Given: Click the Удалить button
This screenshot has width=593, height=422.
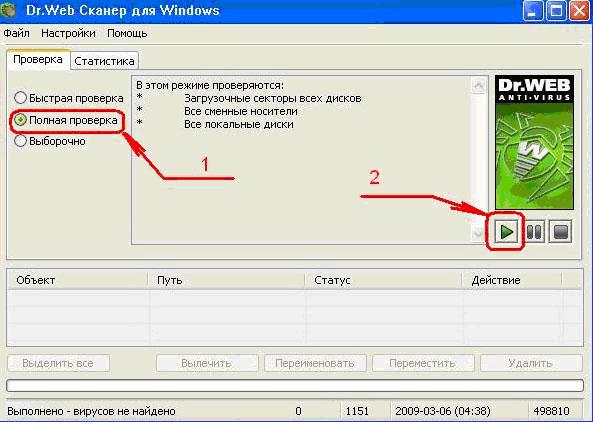Looking at the screenshot, I should coord(531,363).
